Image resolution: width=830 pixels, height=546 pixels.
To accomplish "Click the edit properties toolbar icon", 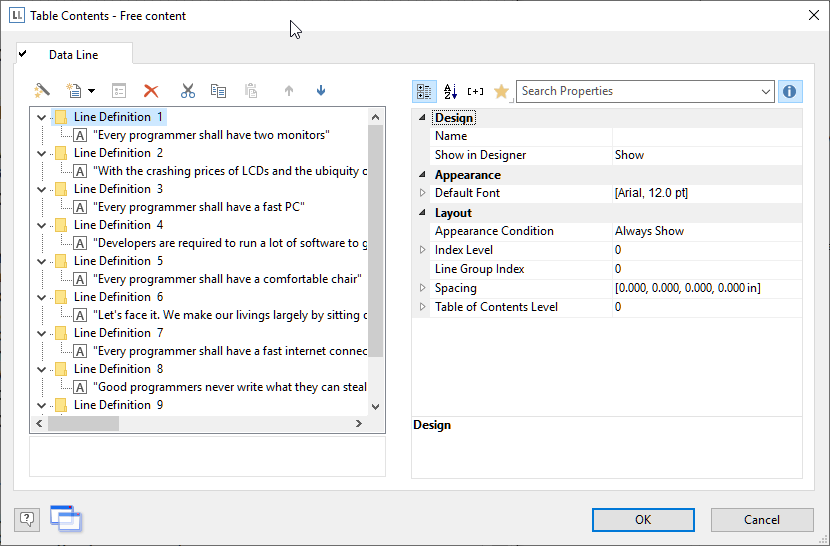I will coord(119,91).
